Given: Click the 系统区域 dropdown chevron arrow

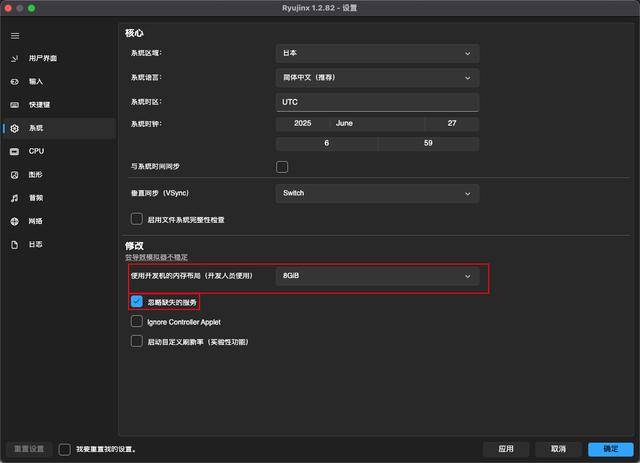Looking at the screenshot, I should (468, 53).
